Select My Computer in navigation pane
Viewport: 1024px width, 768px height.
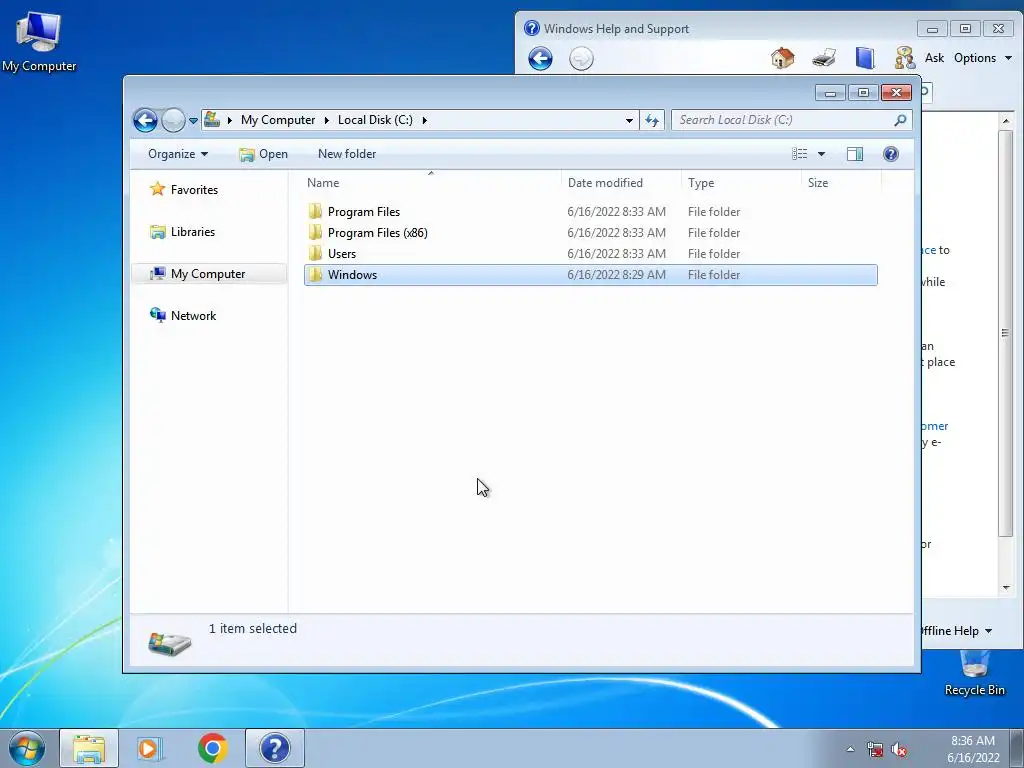tap(209, 274)
